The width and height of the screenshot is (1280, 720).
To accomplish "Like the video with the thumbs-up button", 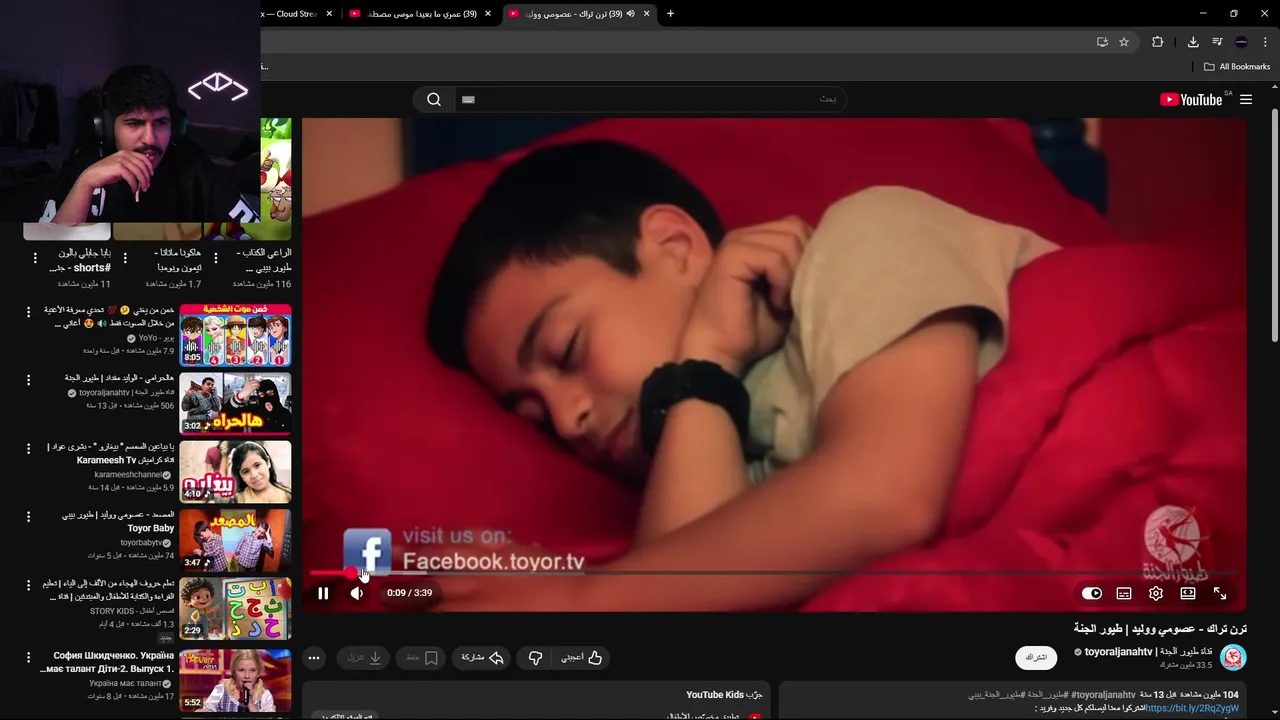I will tap(581, 657).
